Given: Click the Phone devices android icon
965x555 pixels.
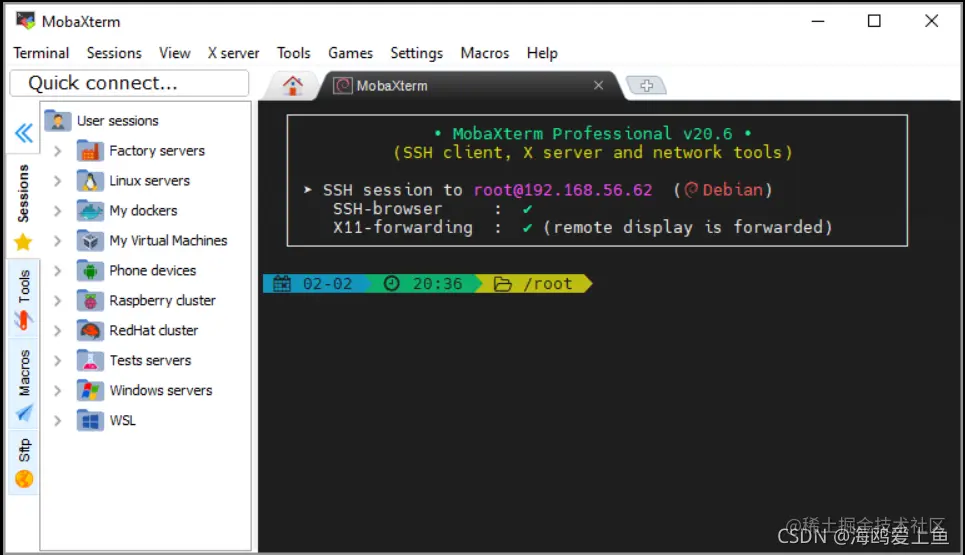Looking at the screenshot, I should 90,271.
